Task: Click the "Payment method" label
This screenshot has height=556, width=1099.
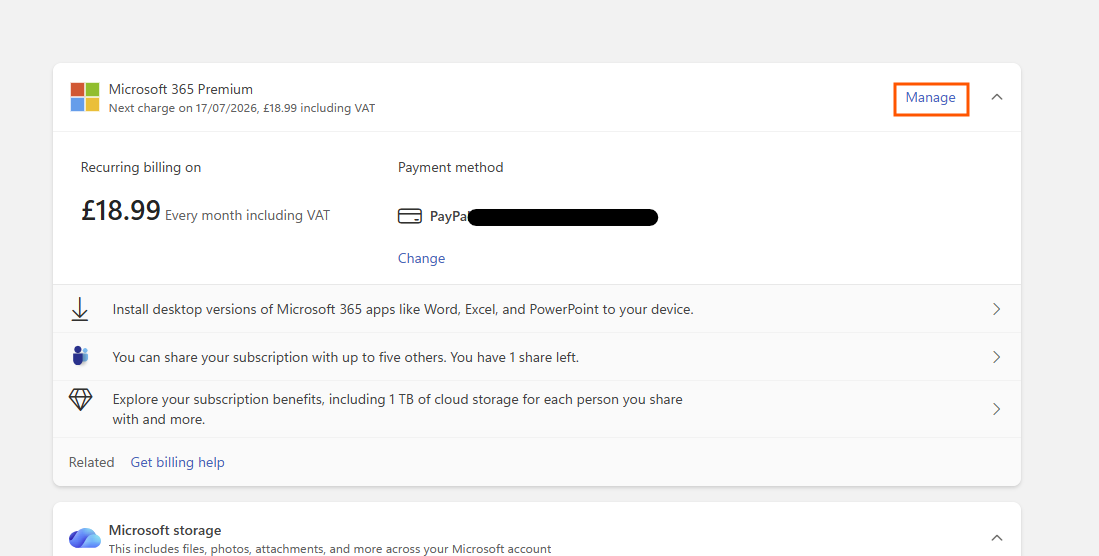Action: point(451,168)
